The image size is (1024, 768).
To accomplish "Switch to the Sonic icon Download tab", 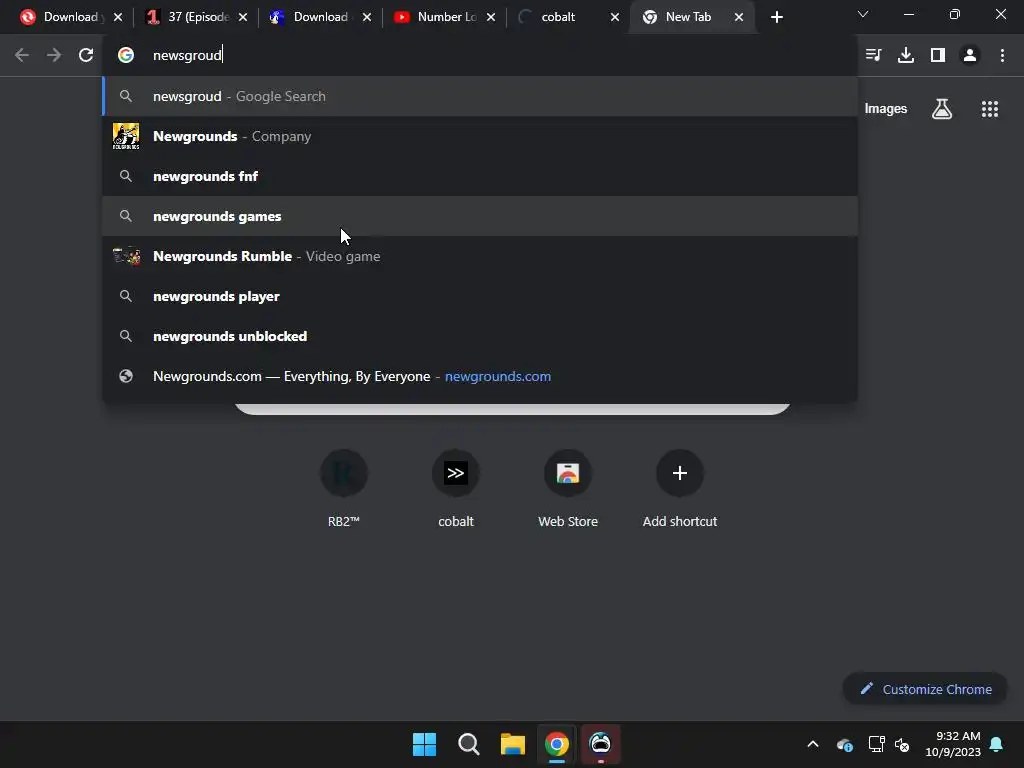I will pyautogui.click(x=320, y=17).
